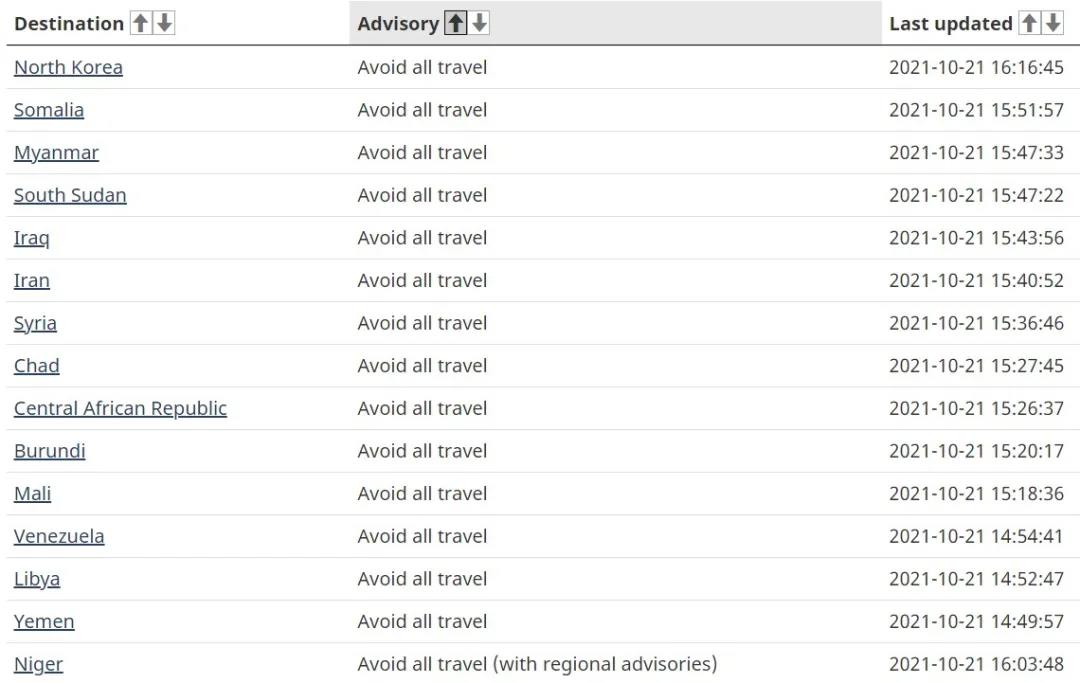This screenshot has height=683, width=1080.
Task: Go to the Iraq advisory page
Action: 32,238
